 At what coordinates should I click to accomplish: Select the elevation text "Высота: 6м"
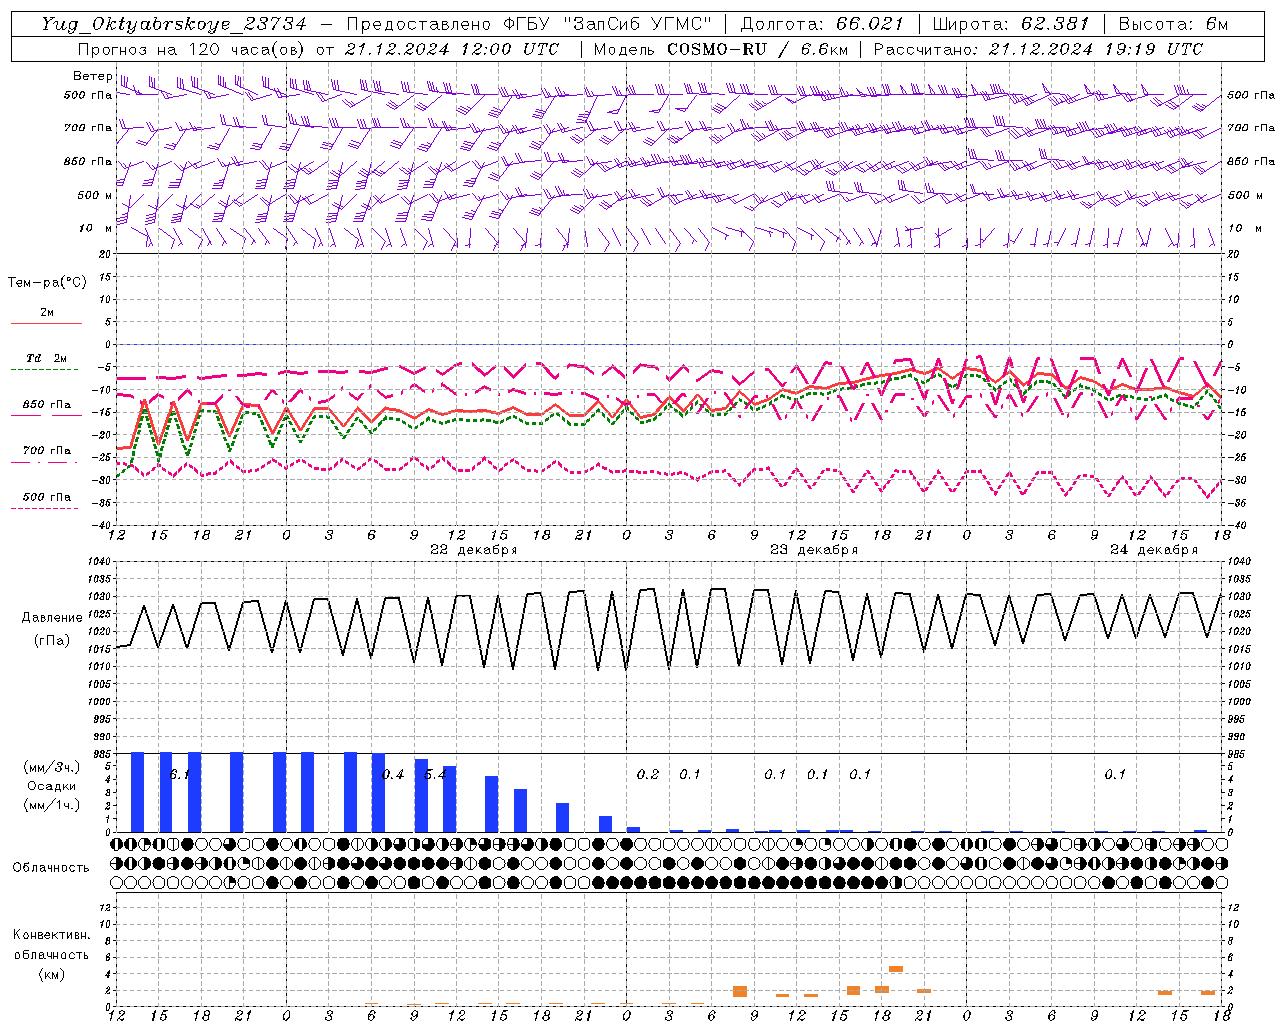click(x=1173, y=24)
